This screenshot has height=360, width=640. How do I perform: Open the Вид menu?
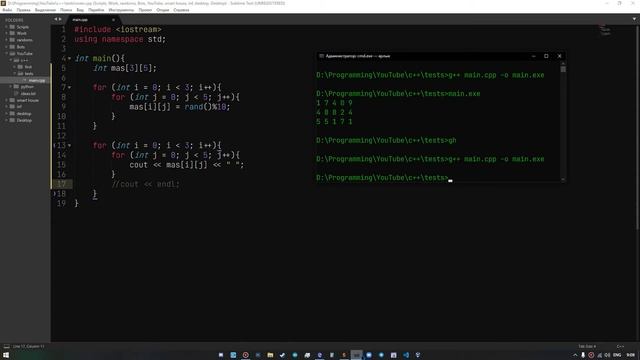coord(80,10)
